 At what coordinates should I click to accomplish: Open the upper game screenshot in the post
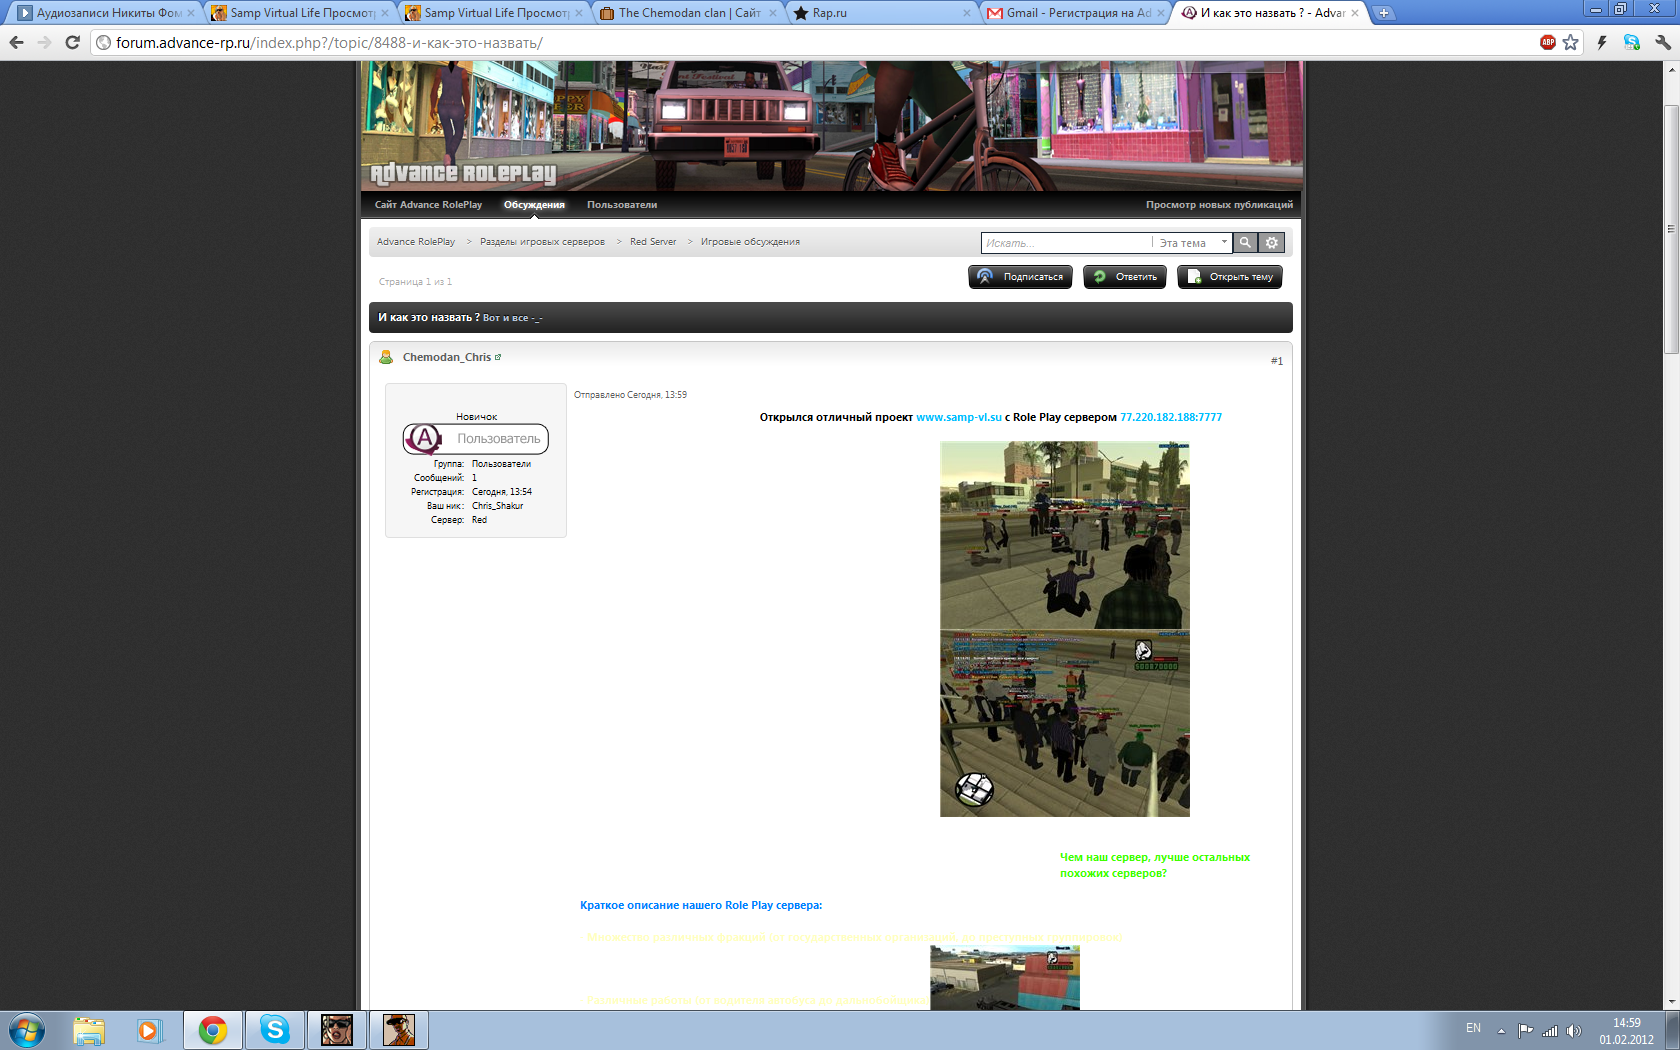(x=1065, y=535)
